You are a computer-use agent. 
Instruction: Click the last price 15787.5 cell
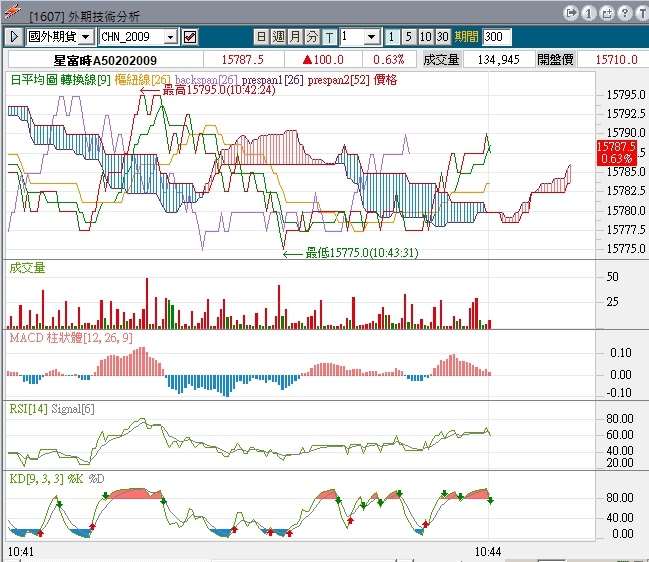(x=243, y=60)
